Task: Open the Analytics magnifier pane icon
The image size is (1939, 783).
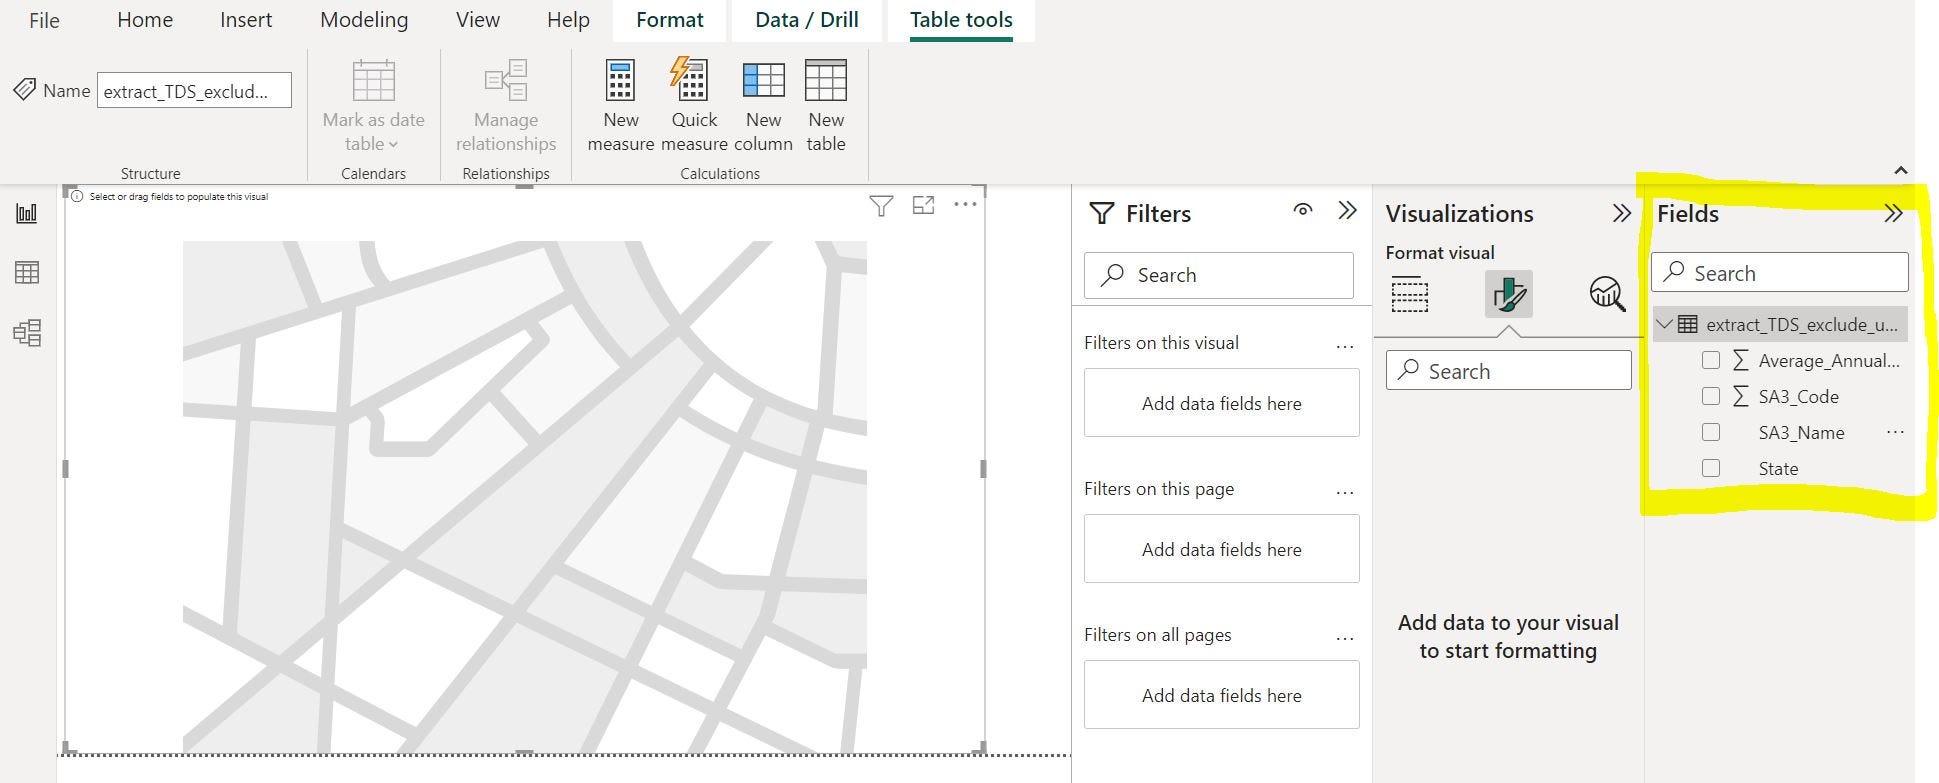Action: pos(1606,295)
